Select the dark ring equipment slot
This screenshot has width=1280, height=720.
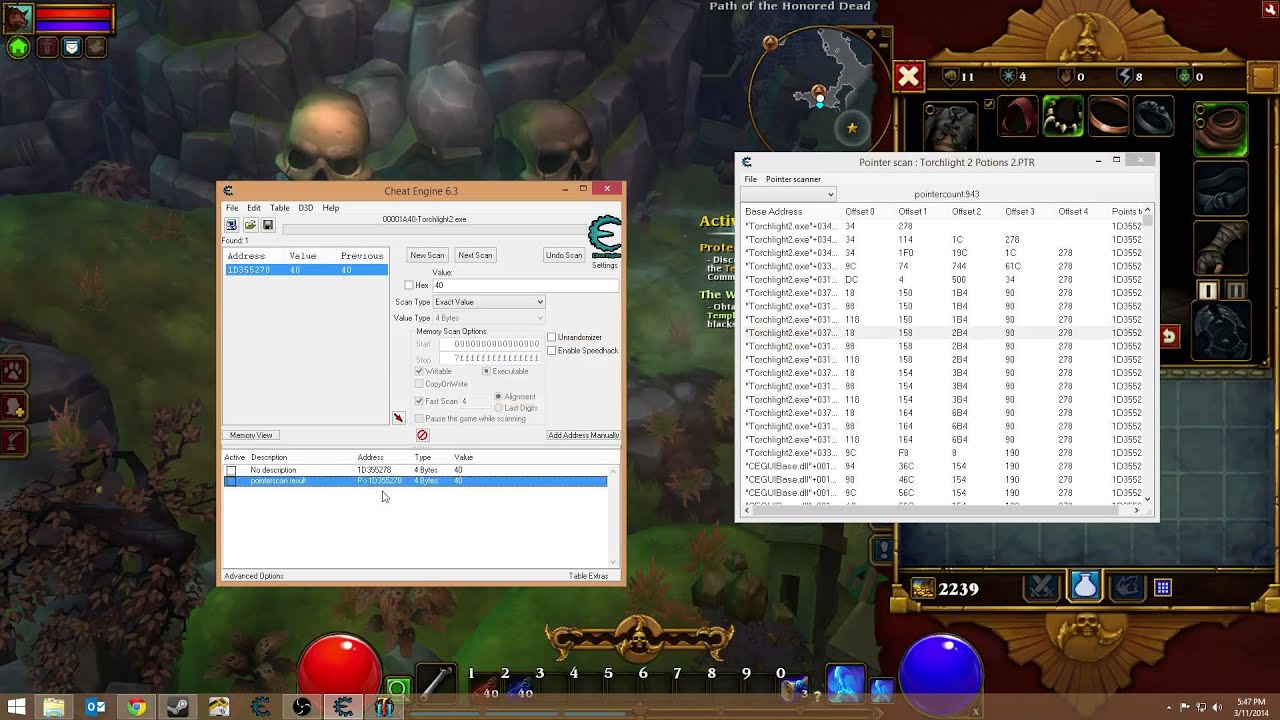[1152, 117]
